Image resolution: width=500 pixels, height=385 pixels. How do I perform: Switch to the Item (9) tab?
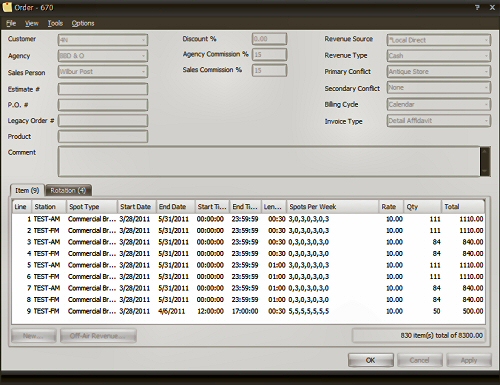[27, 190]
